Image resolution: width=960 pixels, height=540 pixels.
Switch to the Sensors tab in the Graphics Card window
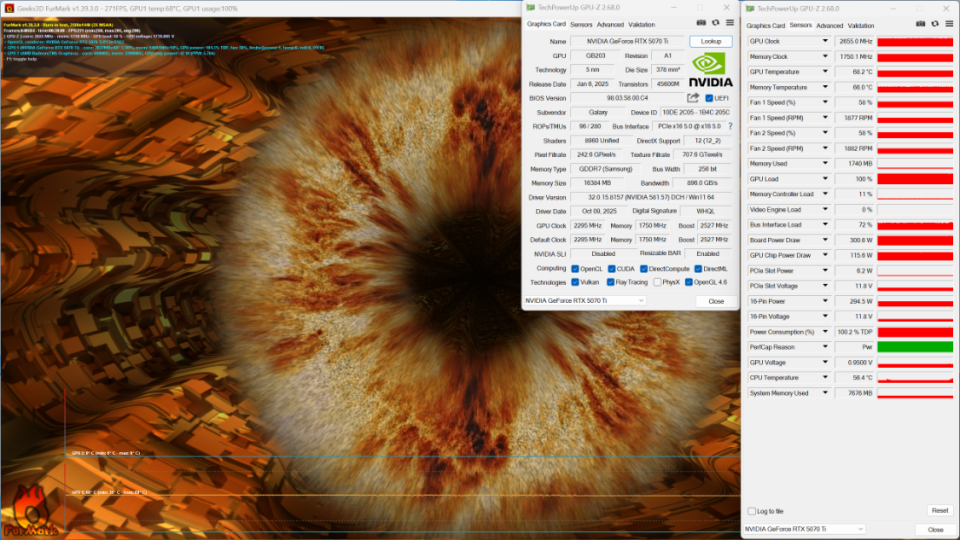(x=581, y=24)
